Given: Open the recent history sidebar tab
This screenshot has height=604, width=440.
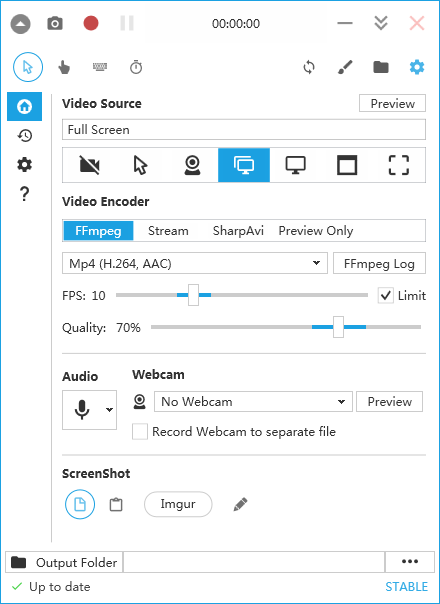Looking at the screenshot, I should [x=25, y=136].
